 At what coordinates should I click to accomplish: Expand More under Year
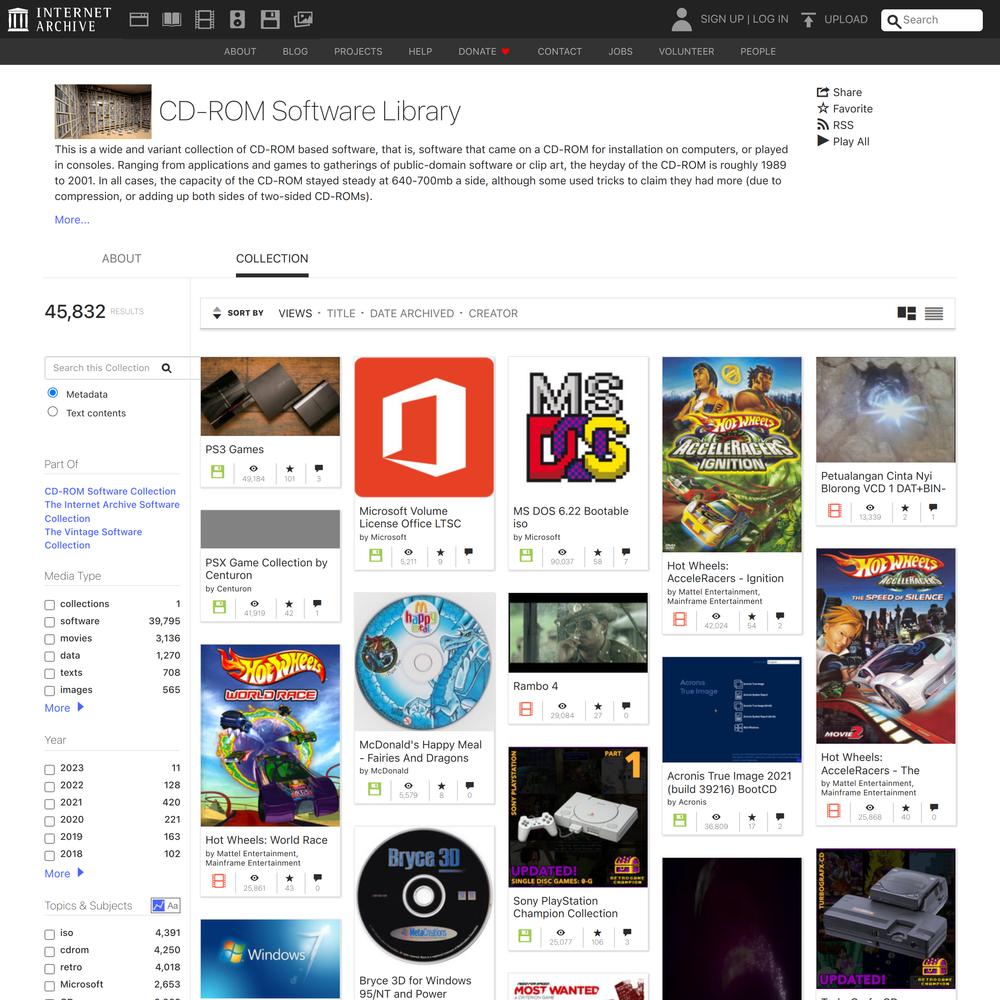tap(64, 873)
